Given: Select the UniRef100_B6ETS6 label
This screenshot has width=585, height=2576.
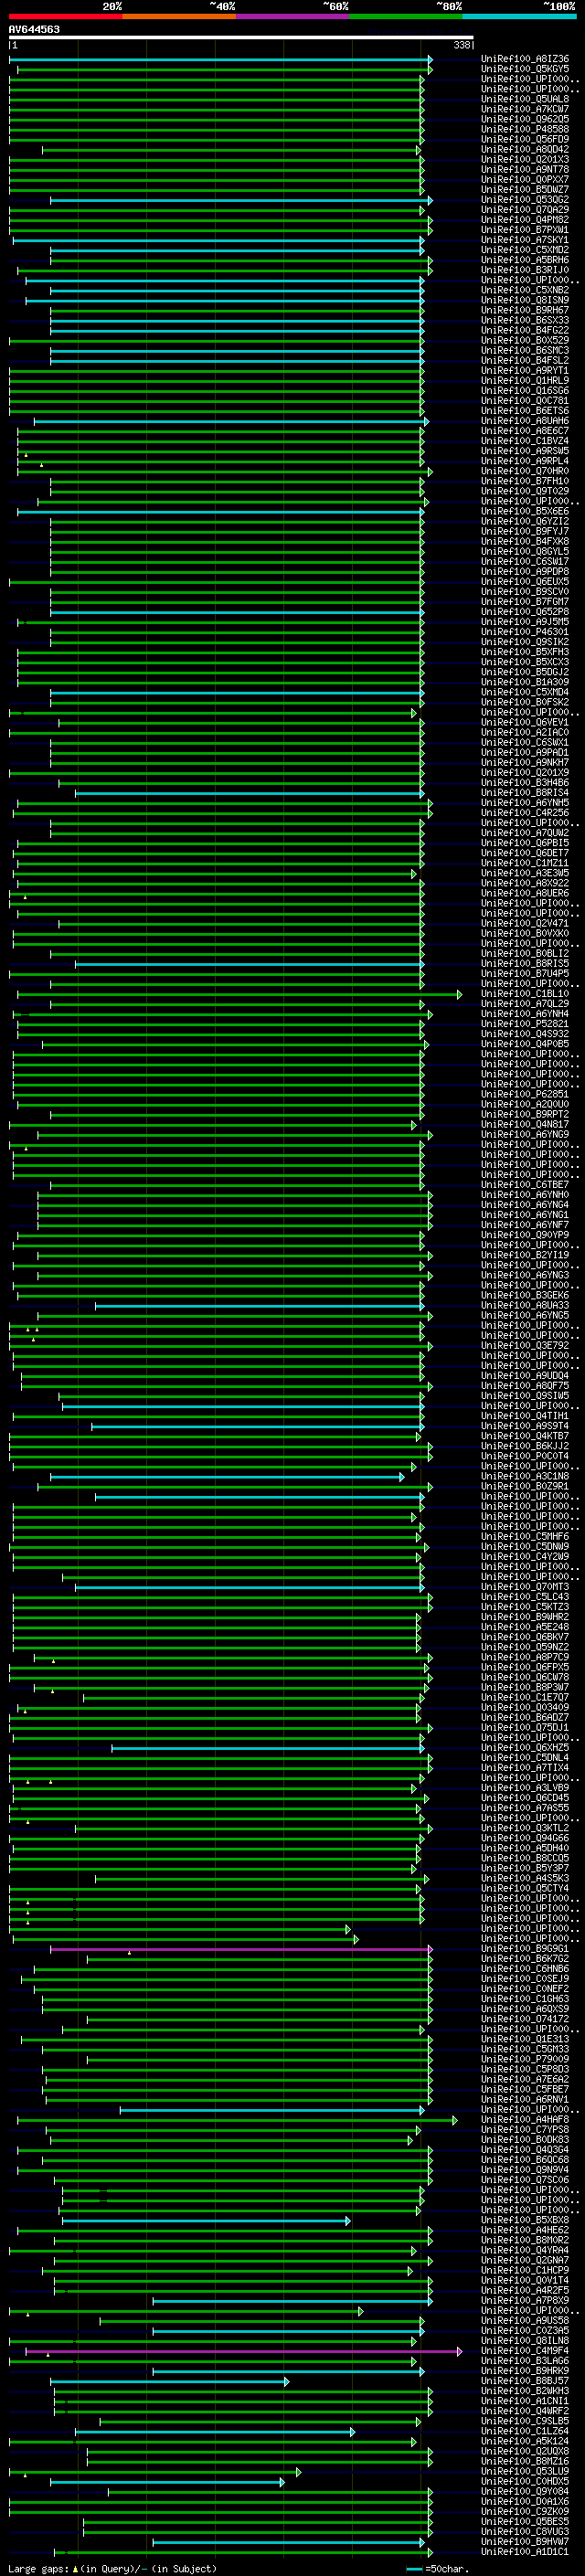Looking at the screenshot, I should 525,411.
